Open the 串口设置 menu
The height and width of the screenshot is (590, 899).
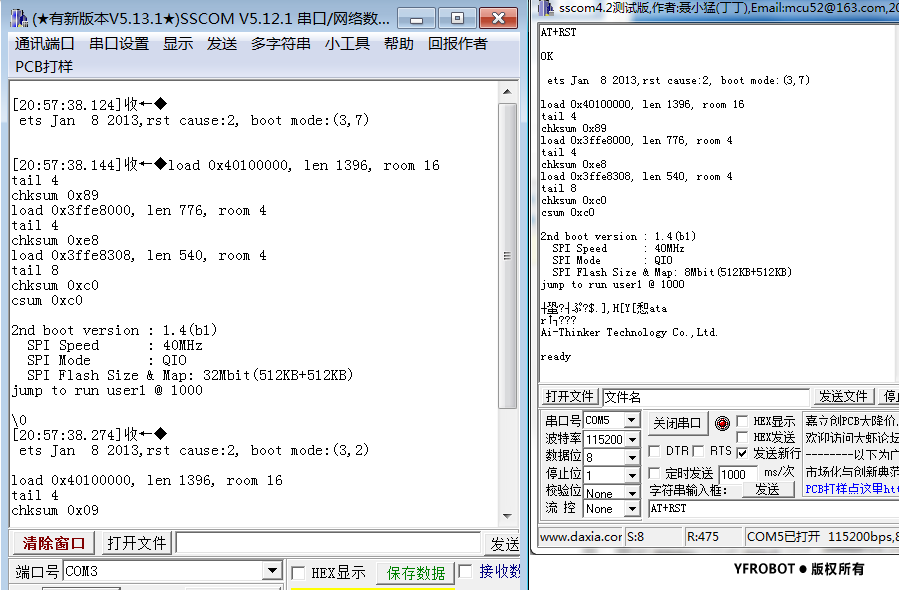click(x=118, y=43)
